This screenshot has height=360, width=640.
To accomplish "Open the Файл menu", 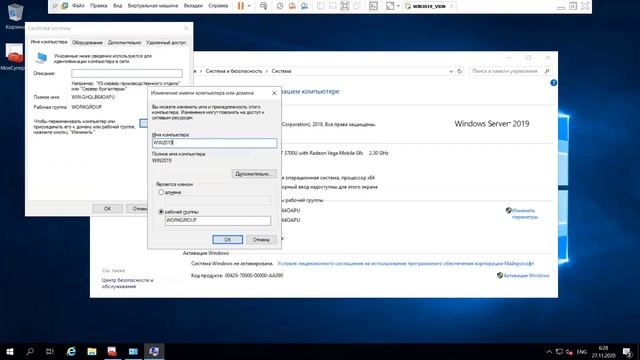I will [x=78, y=6].
